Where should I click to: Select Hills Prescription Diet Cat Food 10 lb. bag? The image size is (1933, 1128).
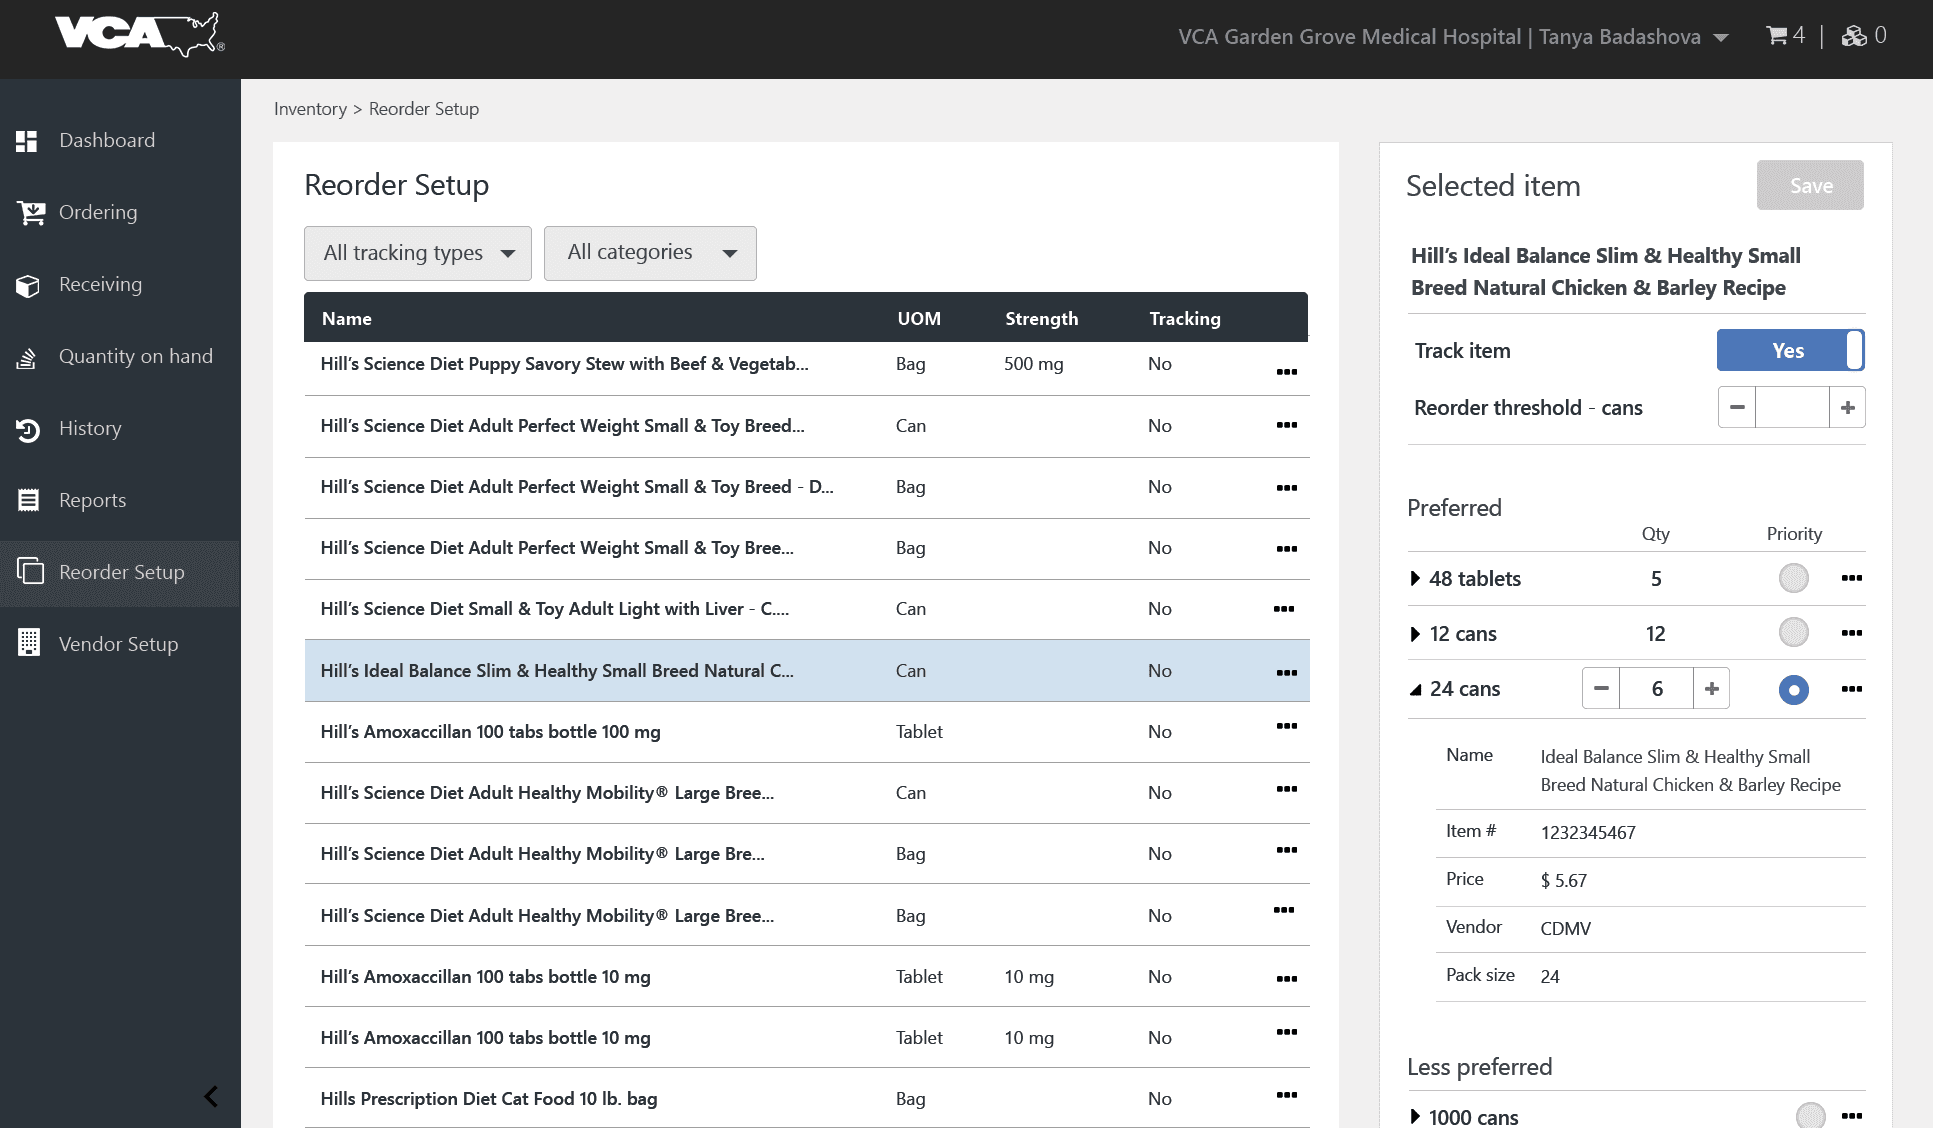(x=807, y=1098)
